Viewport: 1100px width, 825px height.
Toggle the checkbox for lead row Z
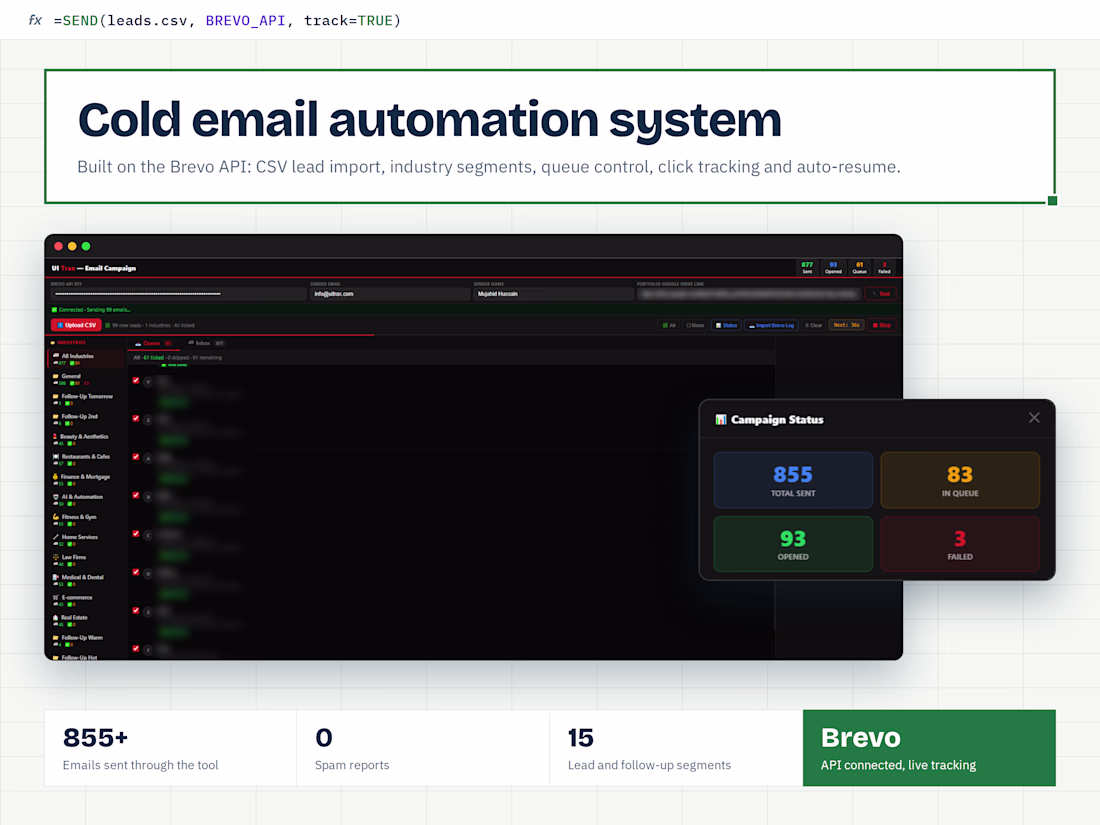[135, 419]
